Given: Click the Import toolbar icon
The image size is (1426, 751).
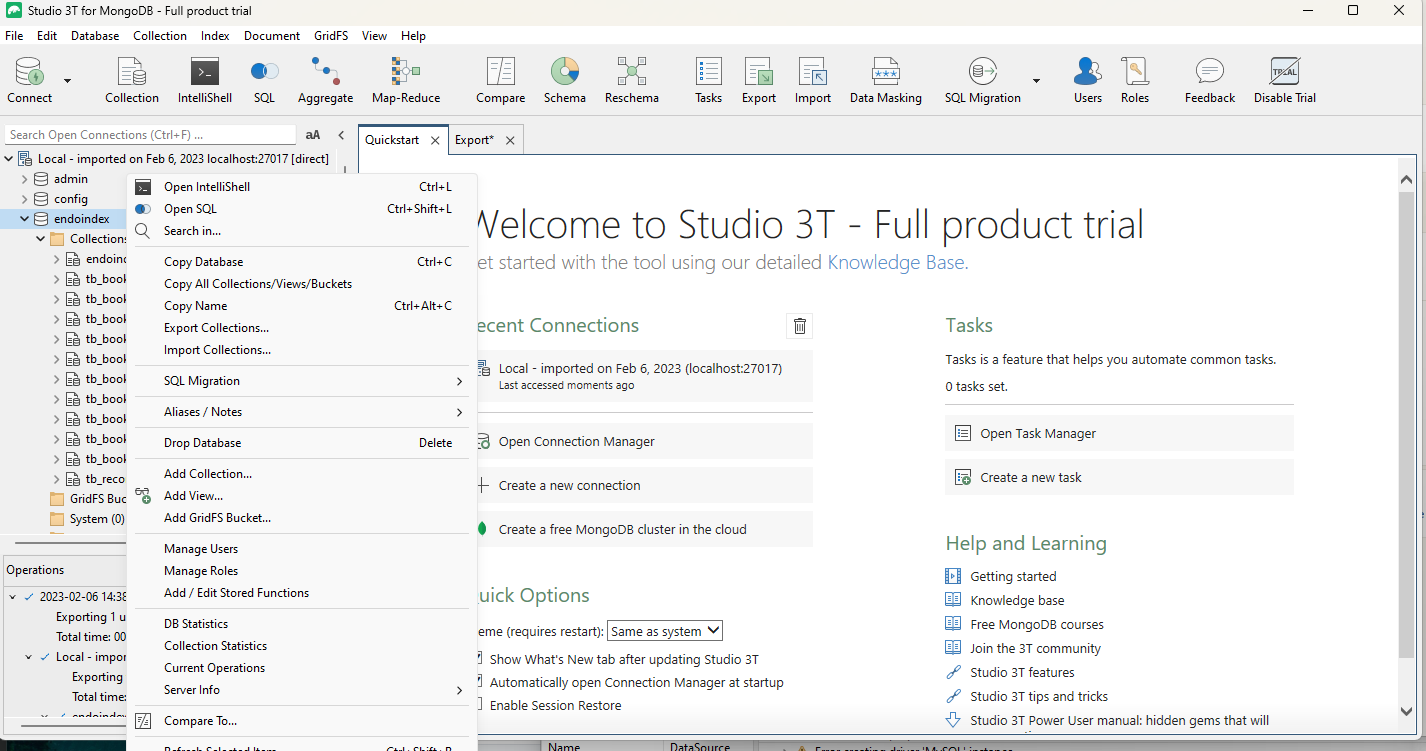Looking at the screenshot, I should (812, 79).
